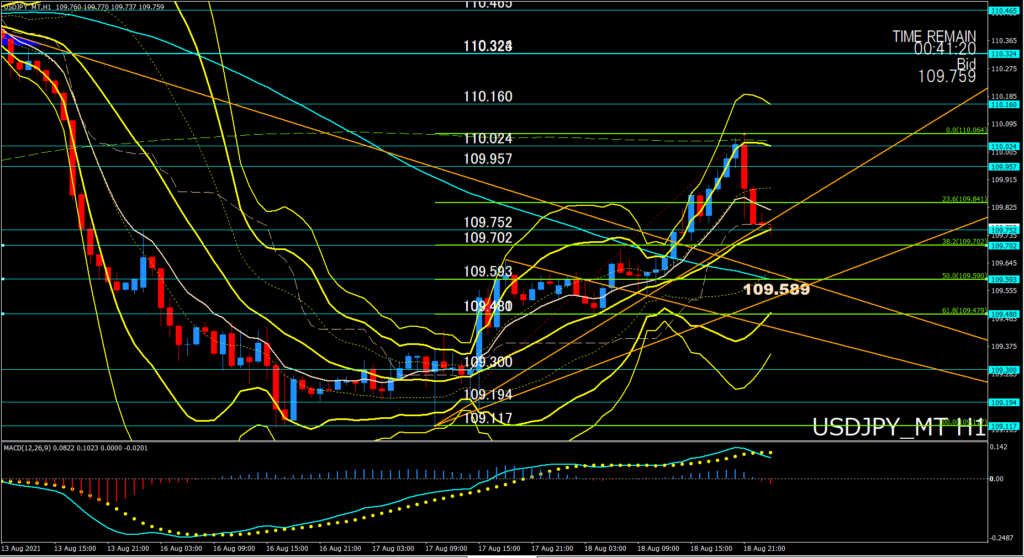This screenshot has height=558, width=1024.
Task: Click the large white 109.194 level label
Action: [x=488, y=395]
